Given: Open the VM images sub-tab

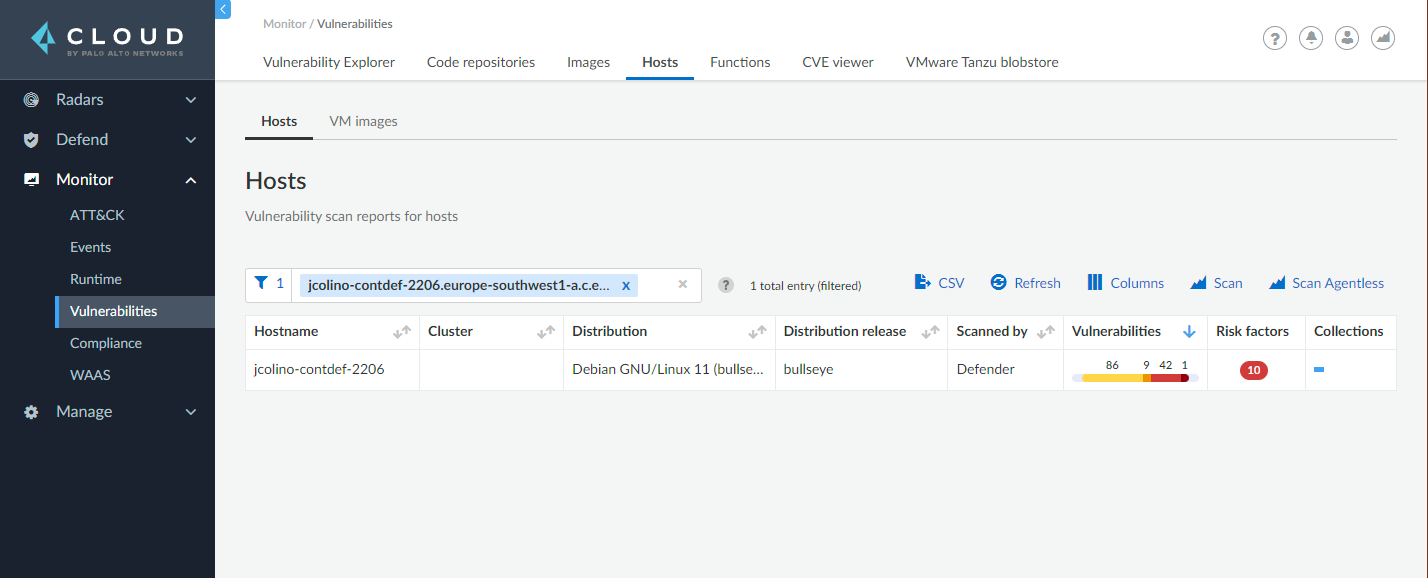Looking at the screenshot, I should [363, 121].
